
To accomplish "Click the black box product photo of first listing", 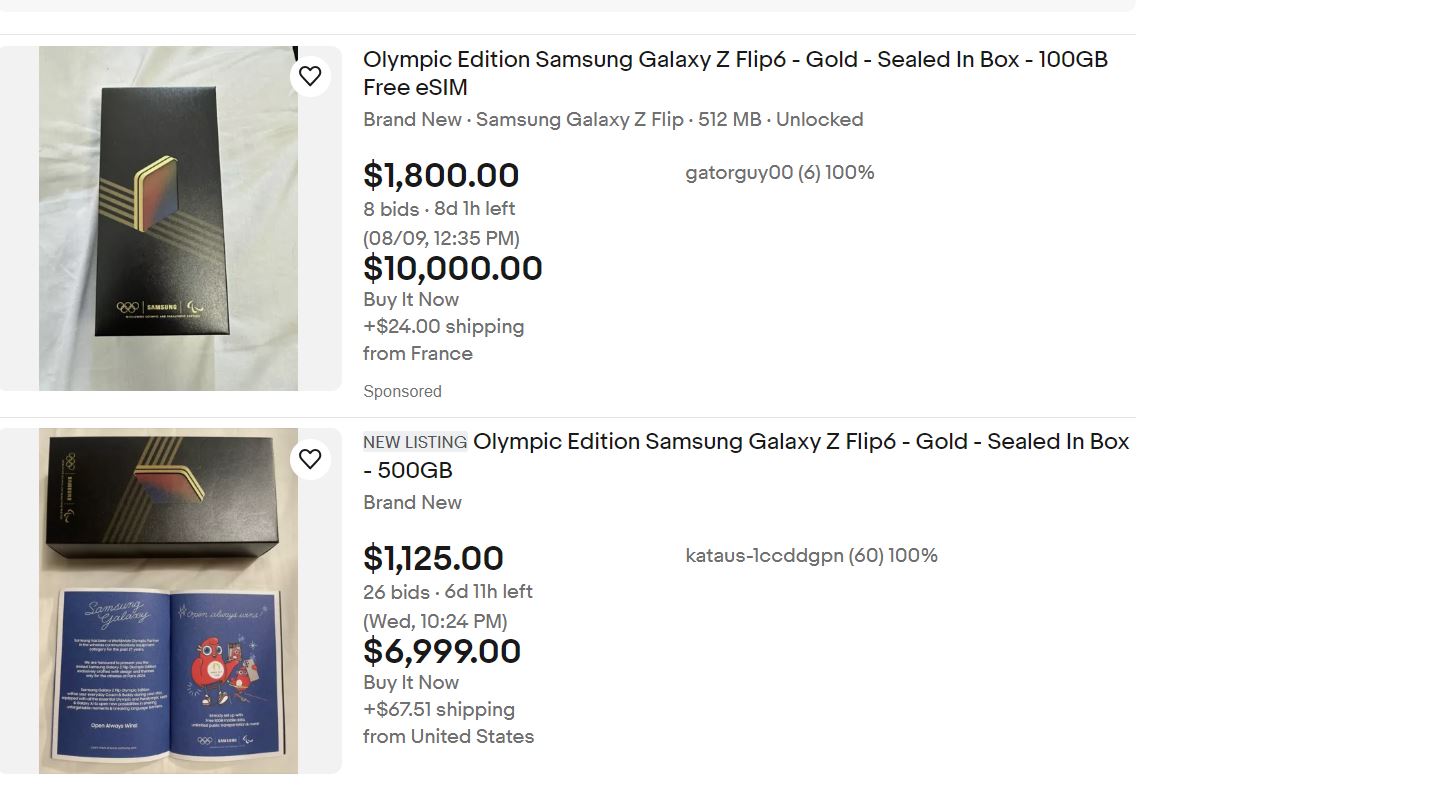I will tap(167, 218).
